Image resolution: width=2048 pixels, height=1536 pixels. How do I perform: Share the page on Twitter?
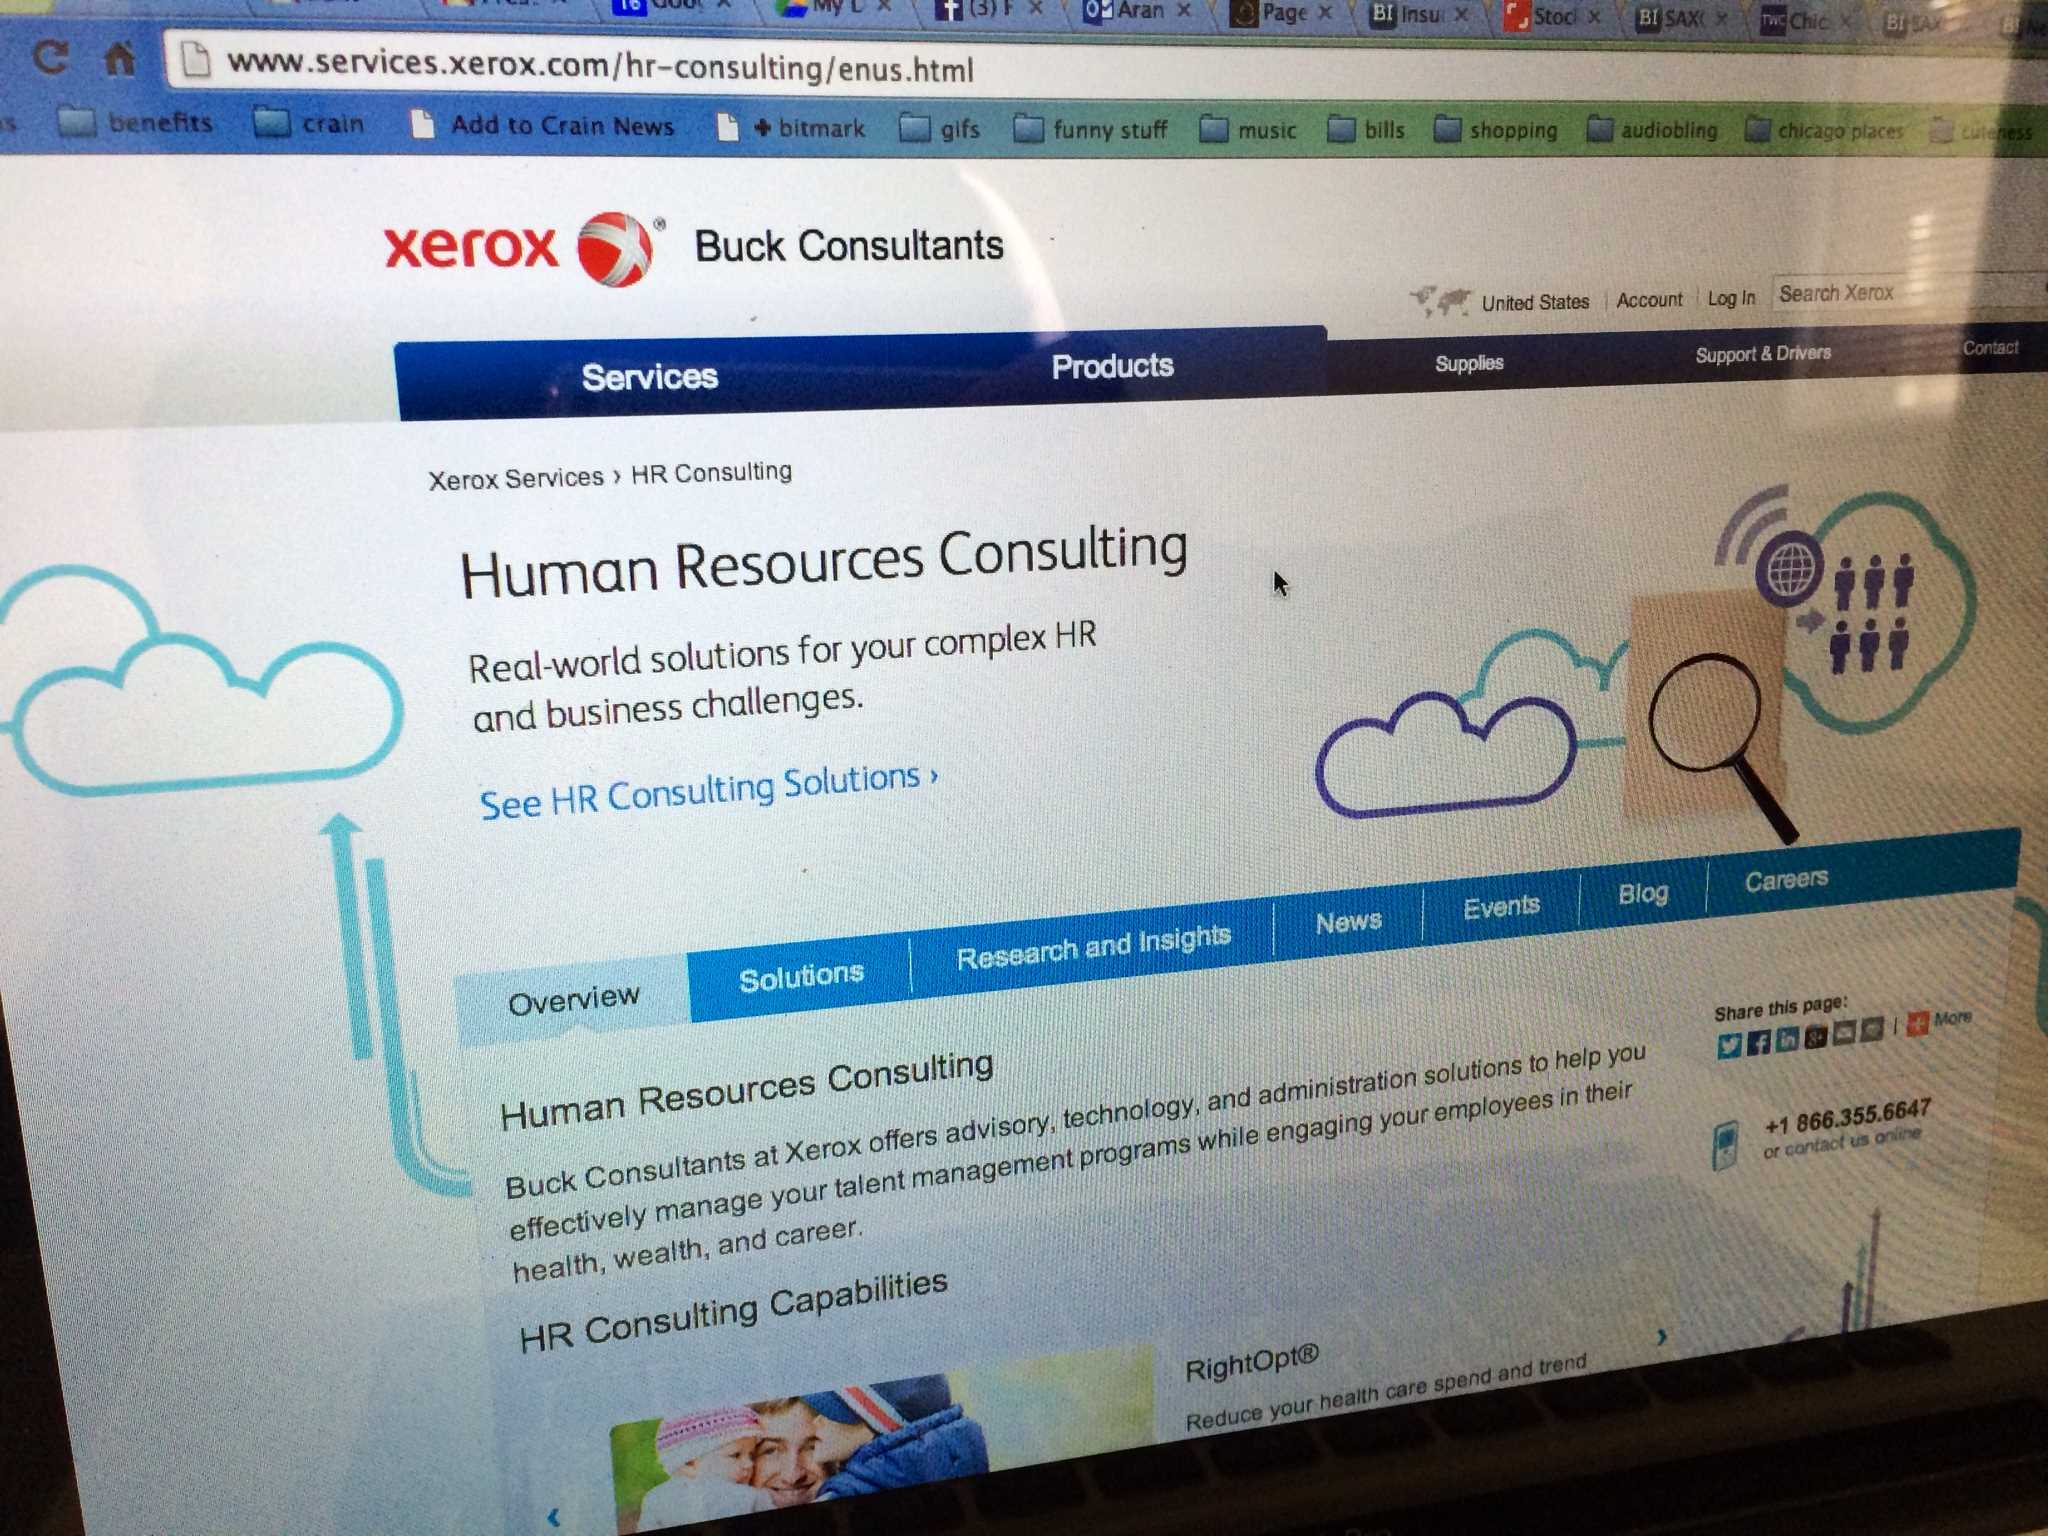[x=1729, y=1046]
